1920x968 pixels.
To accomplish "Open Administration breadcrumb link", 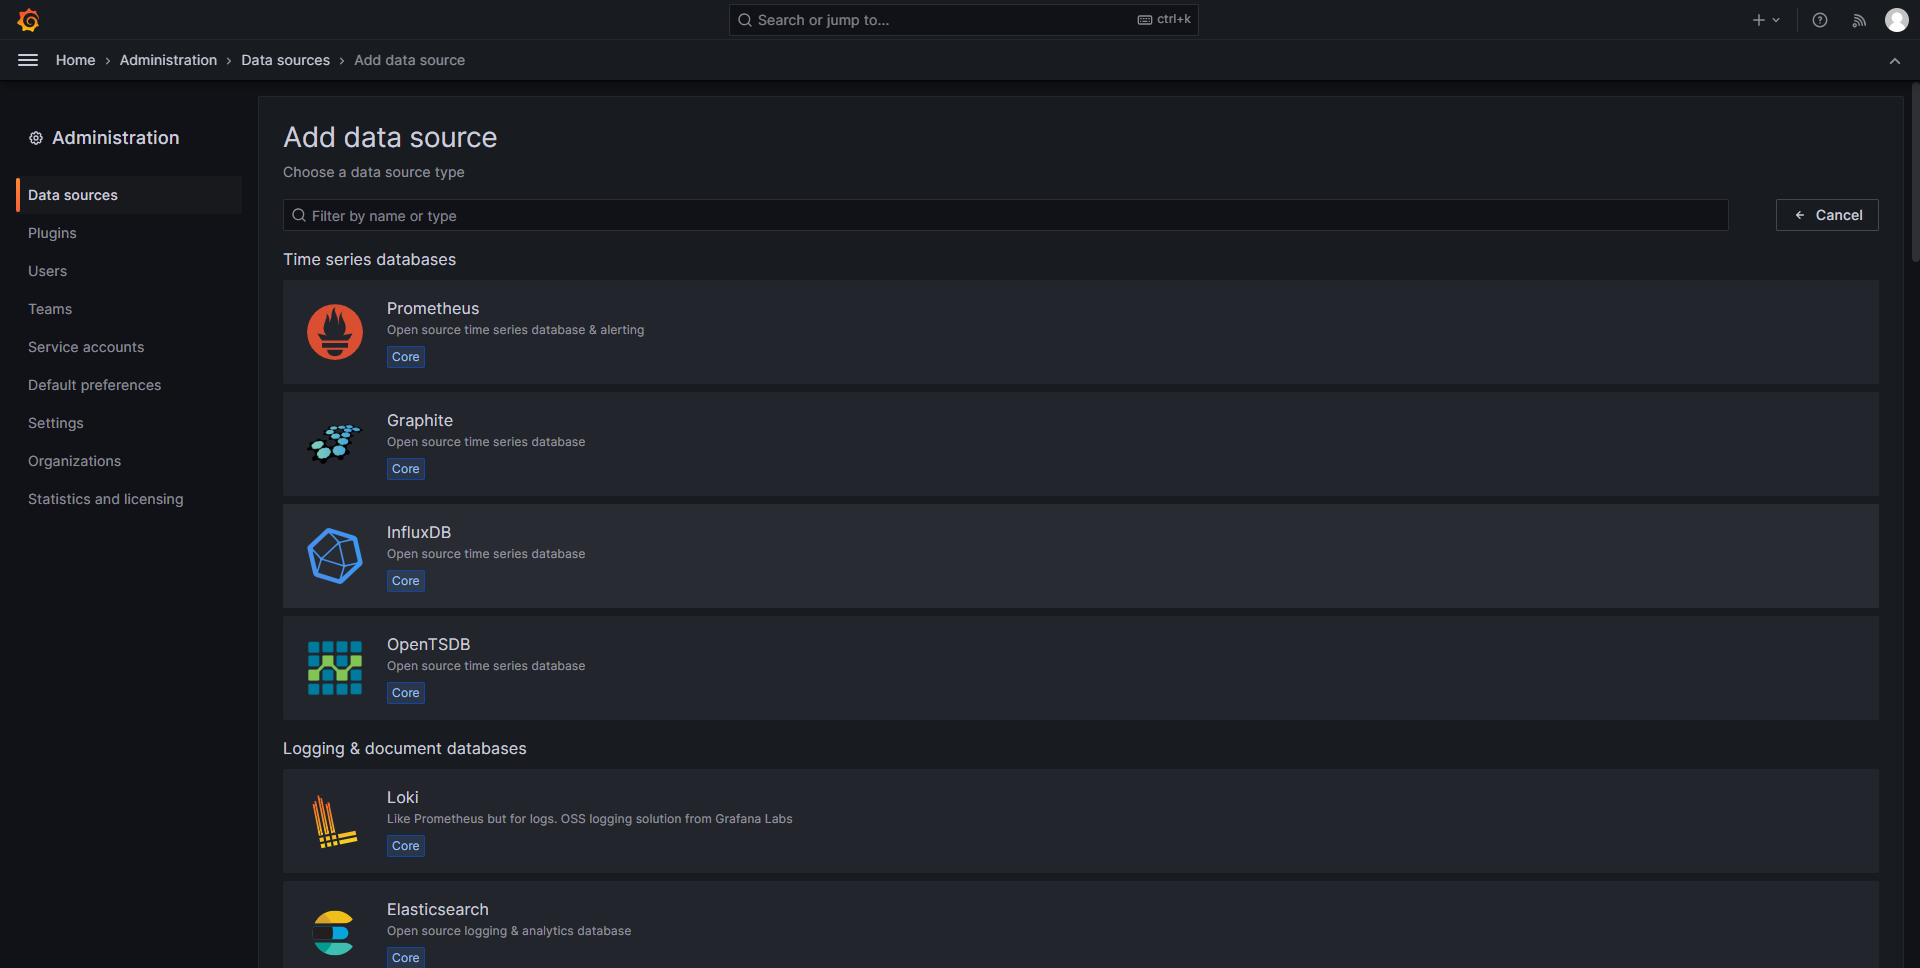I will click(168, 60).
